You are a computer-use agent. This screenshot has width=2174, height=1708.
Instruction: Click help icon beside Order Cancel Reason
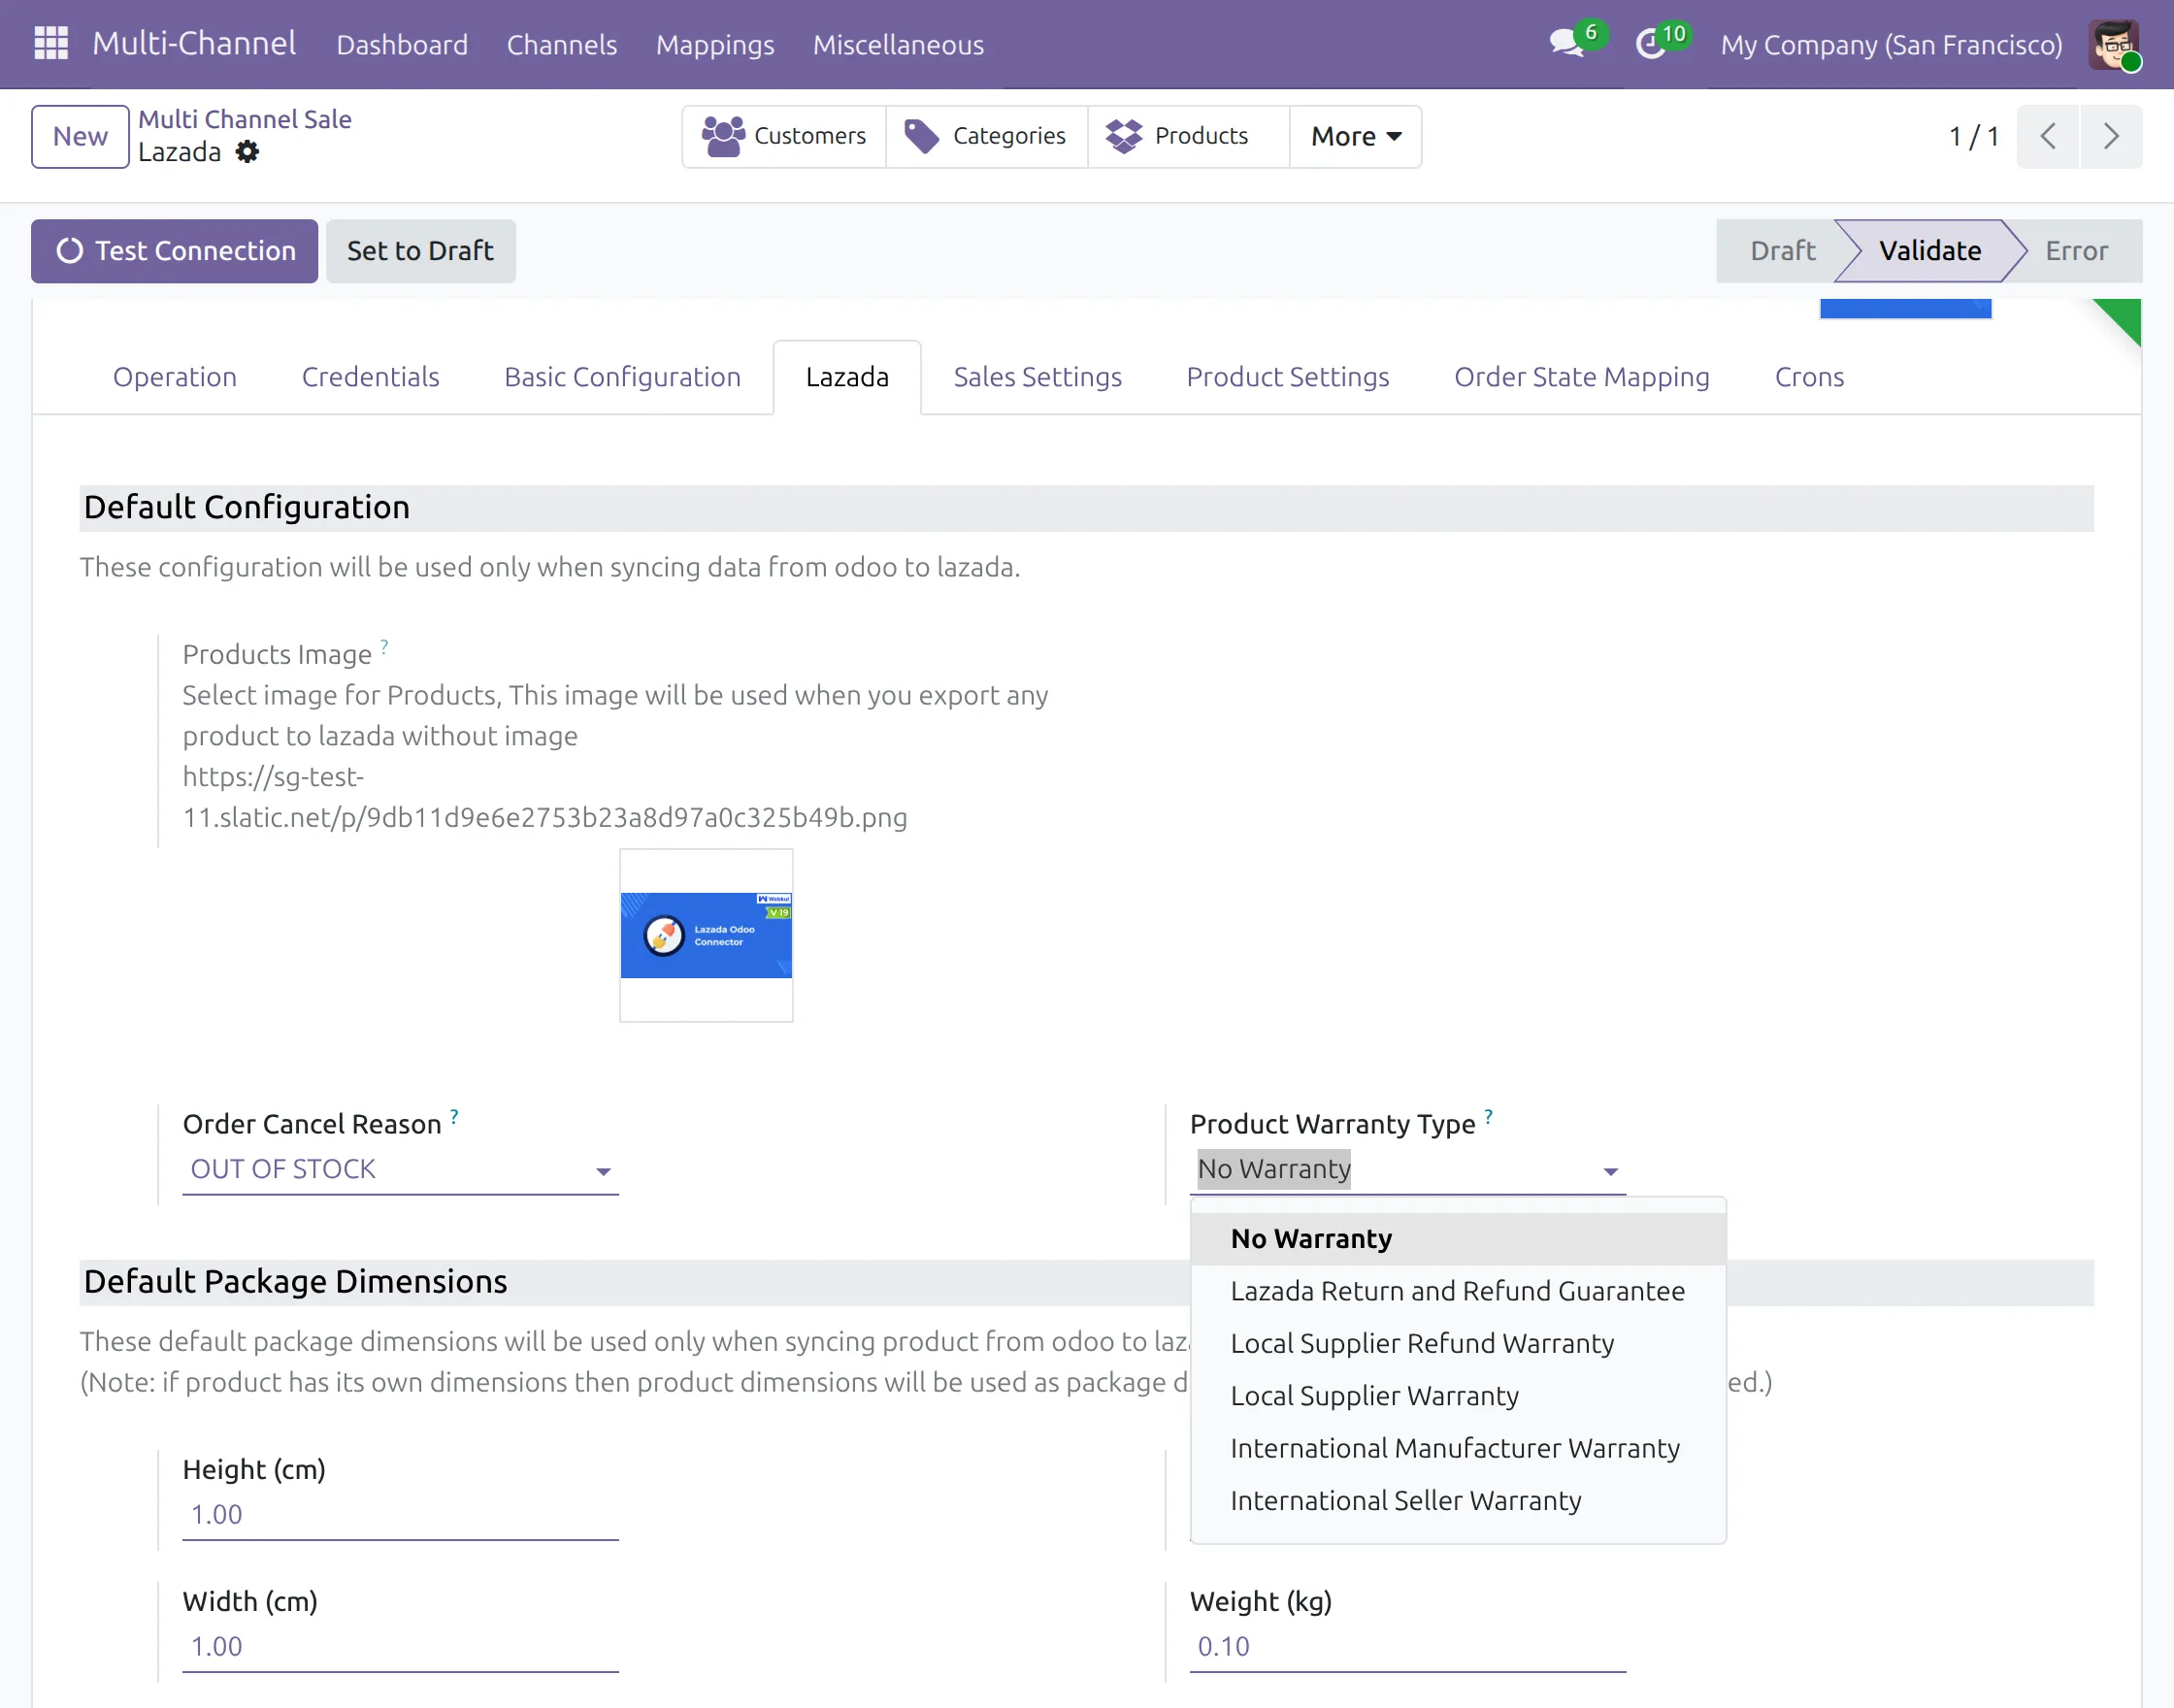point(455,1116)
